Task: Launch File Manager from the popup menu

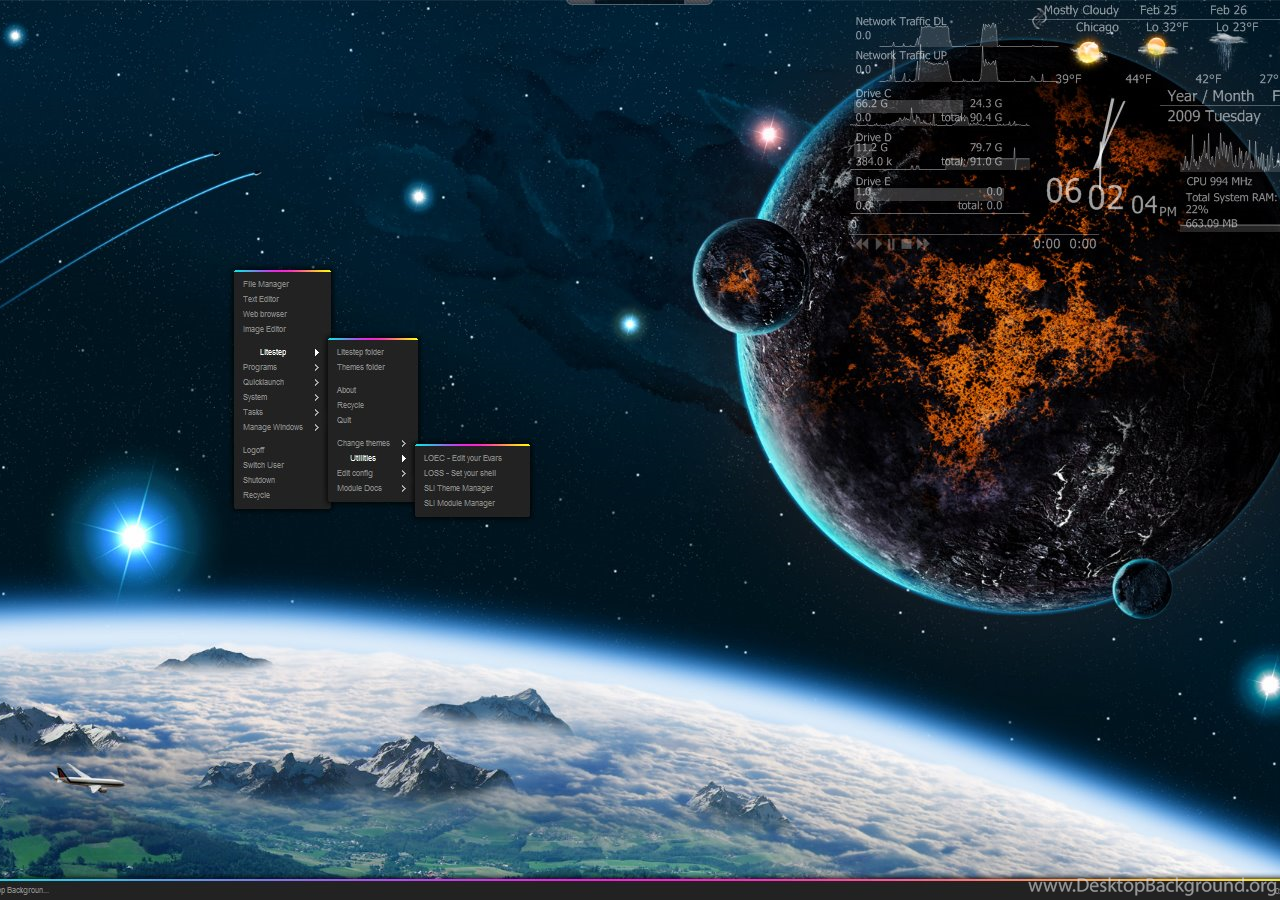Action: (266, 284)
